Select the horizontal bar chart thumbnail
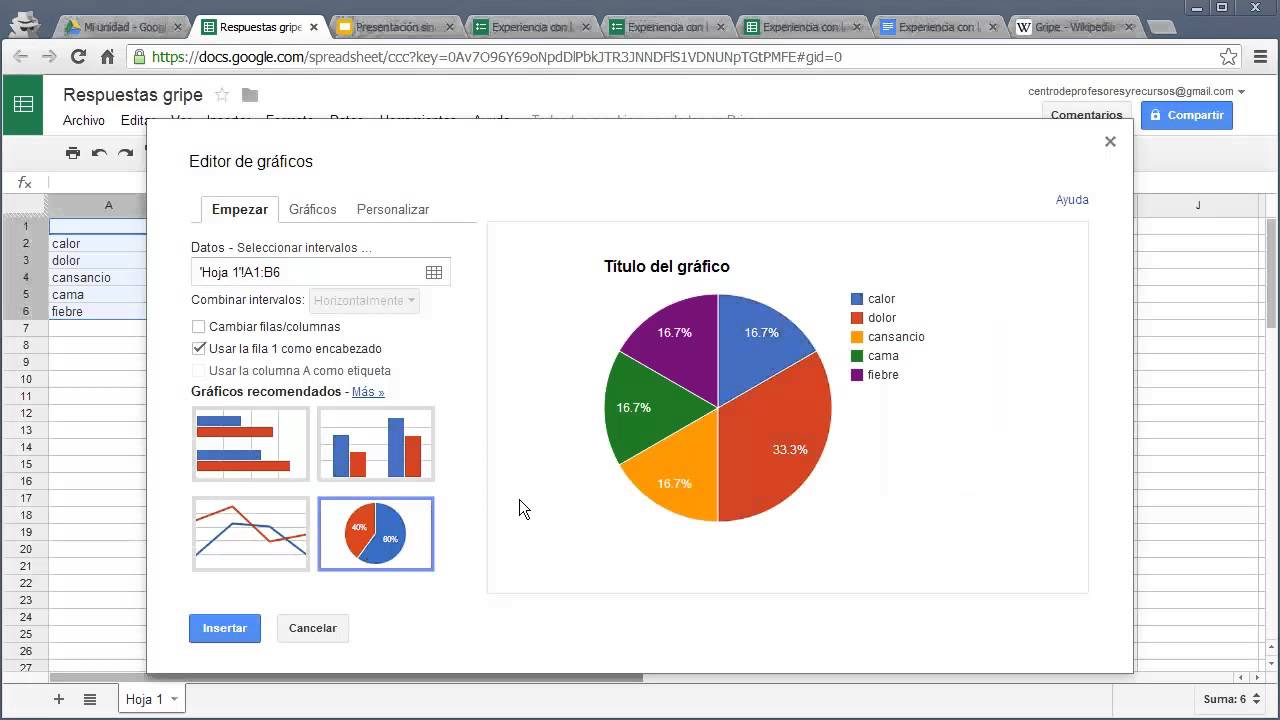1280x720 pixels. point(250,444)
